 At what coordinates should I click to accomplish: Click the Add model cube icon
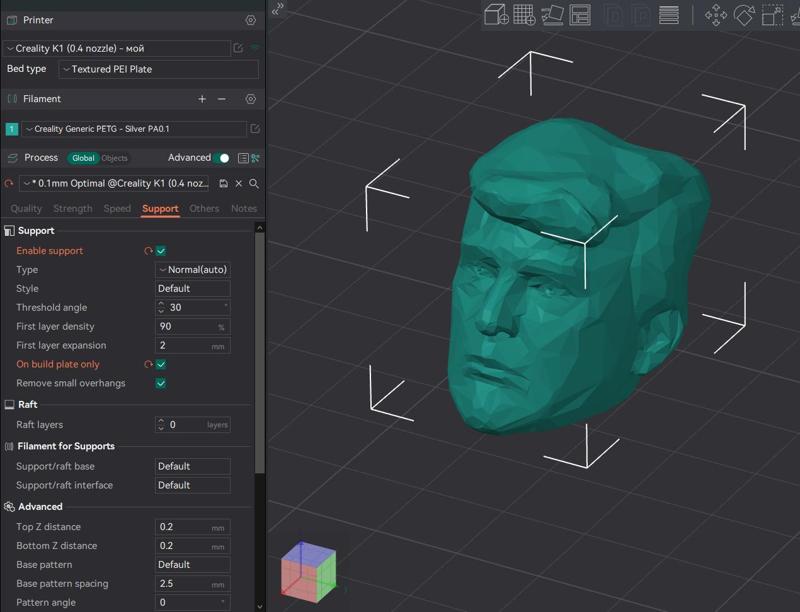496,15
